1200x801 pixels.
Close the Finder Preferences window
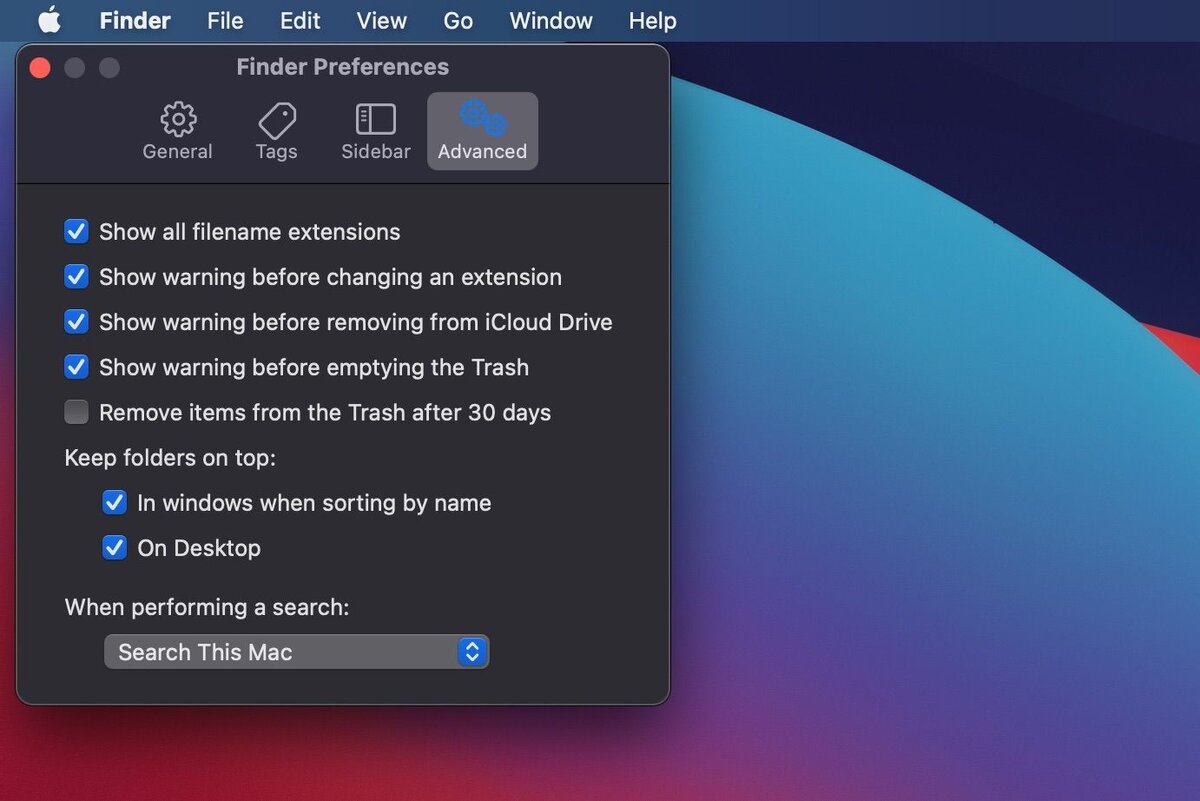click(40, 67)
